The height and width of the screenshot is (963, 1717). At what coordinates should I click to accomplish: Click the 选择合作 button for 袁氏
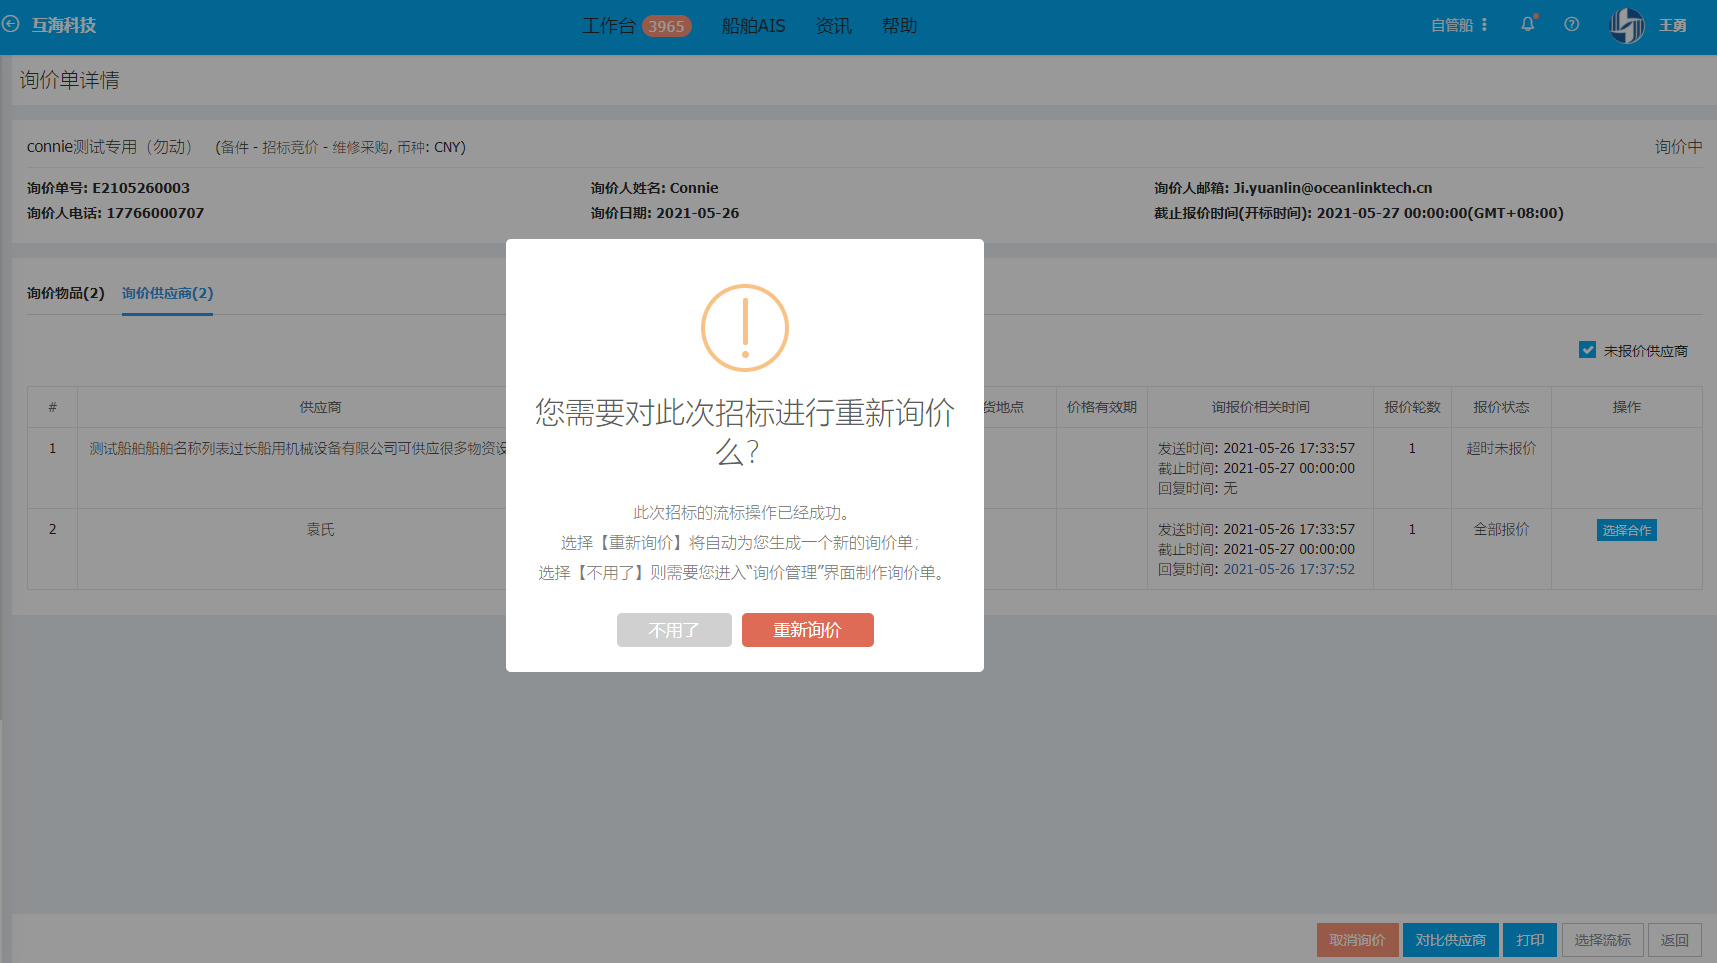click(1626, 530)
